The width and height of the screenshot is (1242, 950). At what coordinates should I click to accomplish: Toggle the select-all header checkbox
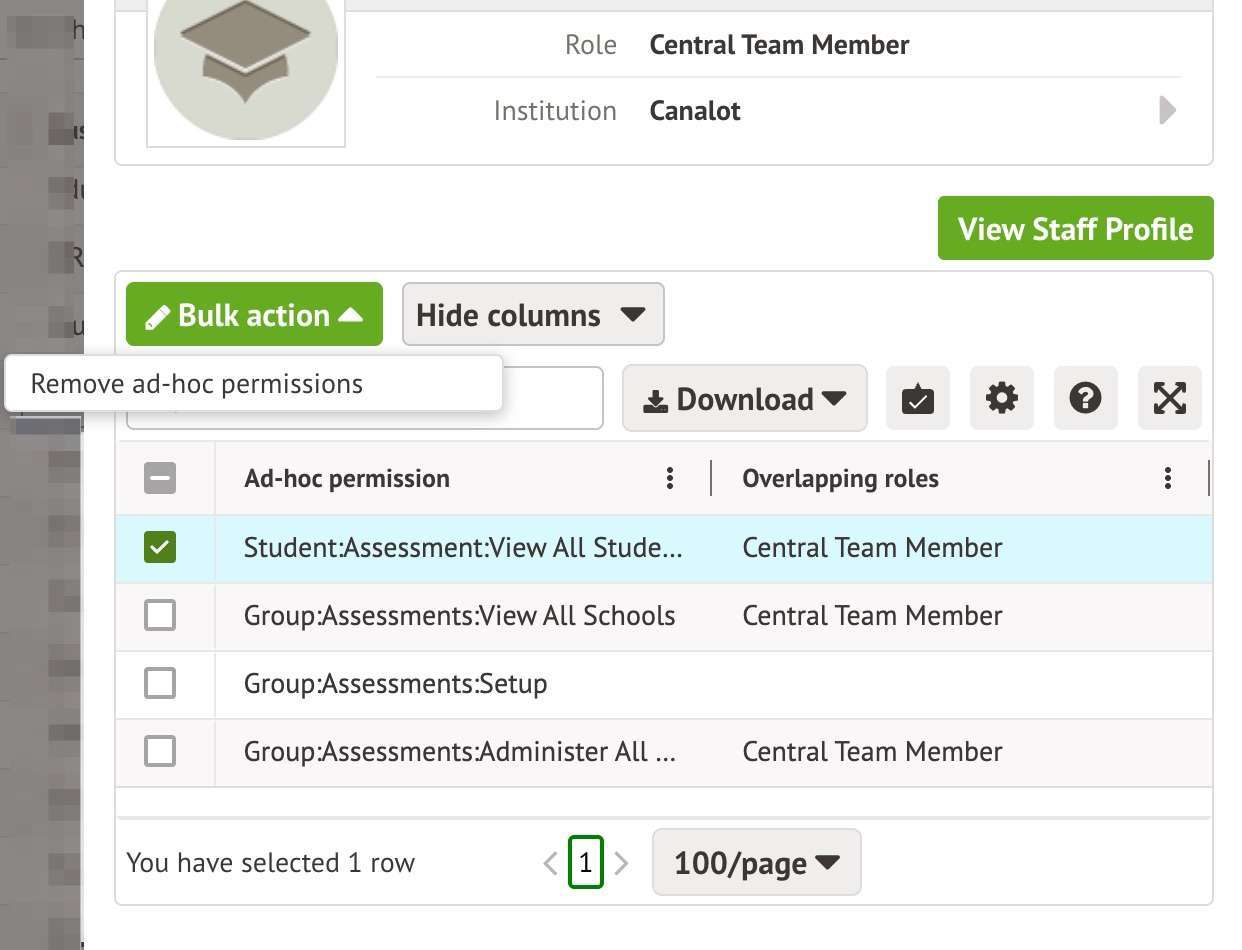160,479
